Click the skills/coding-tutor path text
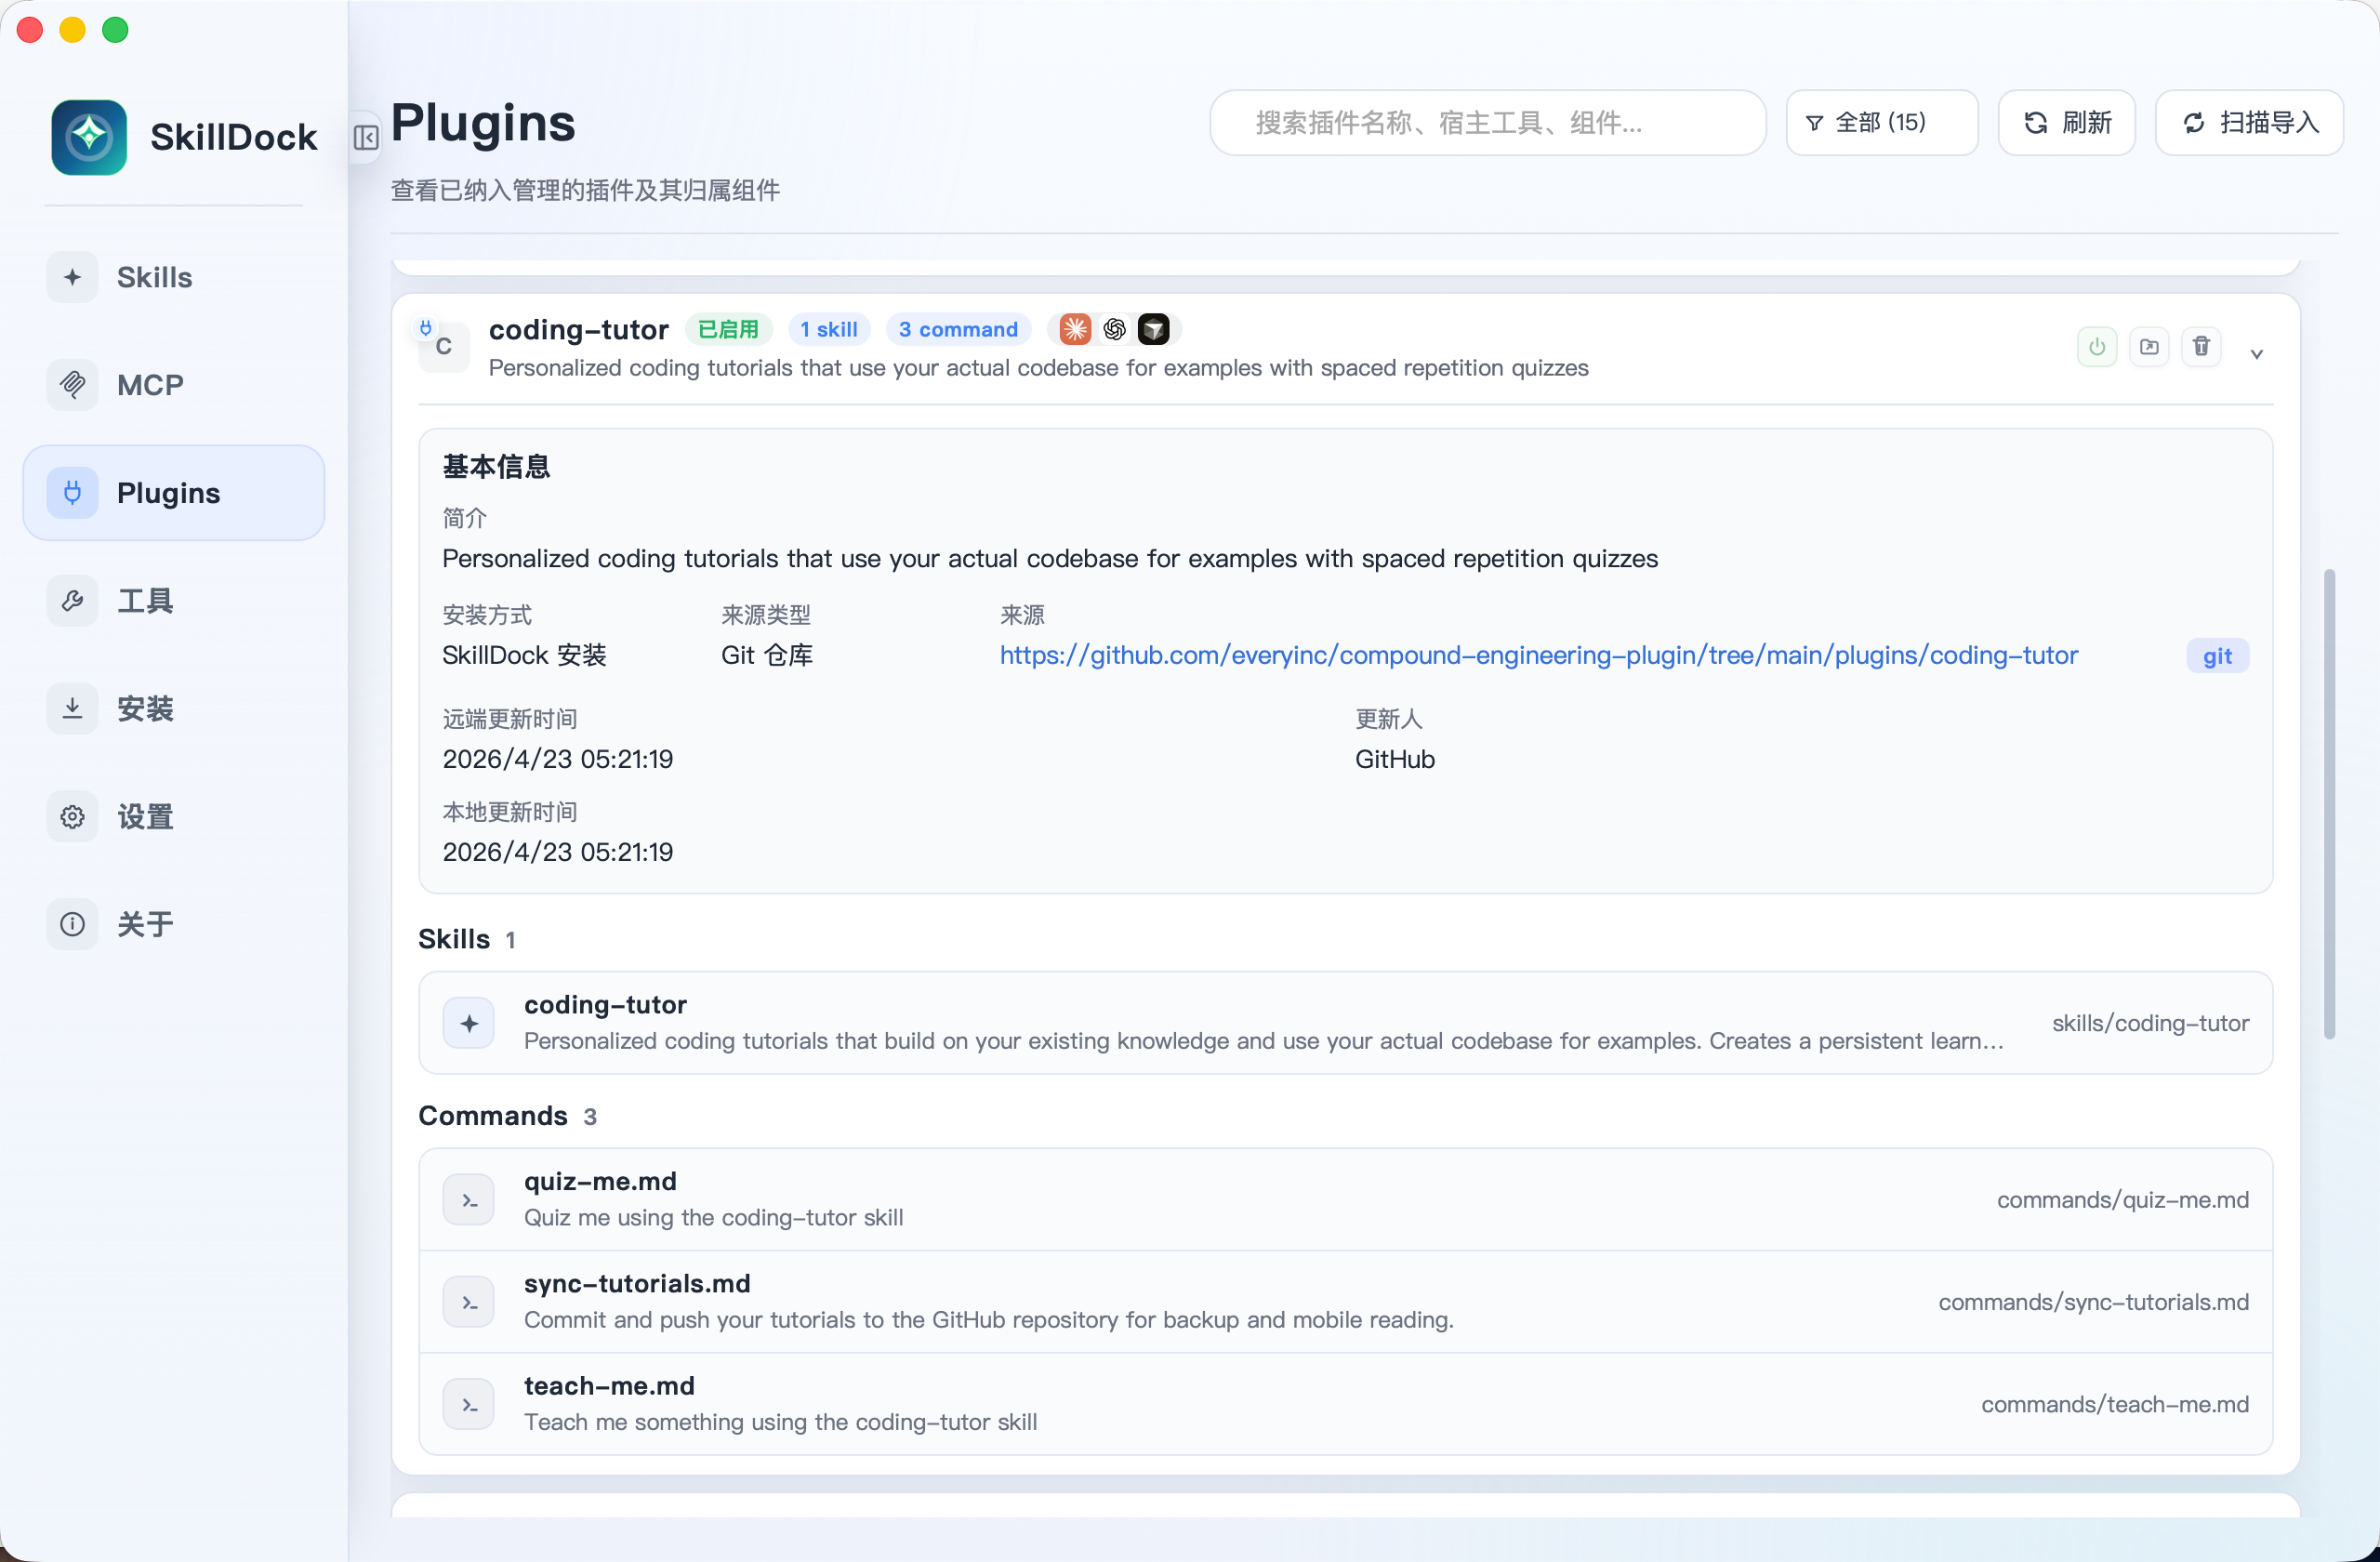 (2150, 1023)
